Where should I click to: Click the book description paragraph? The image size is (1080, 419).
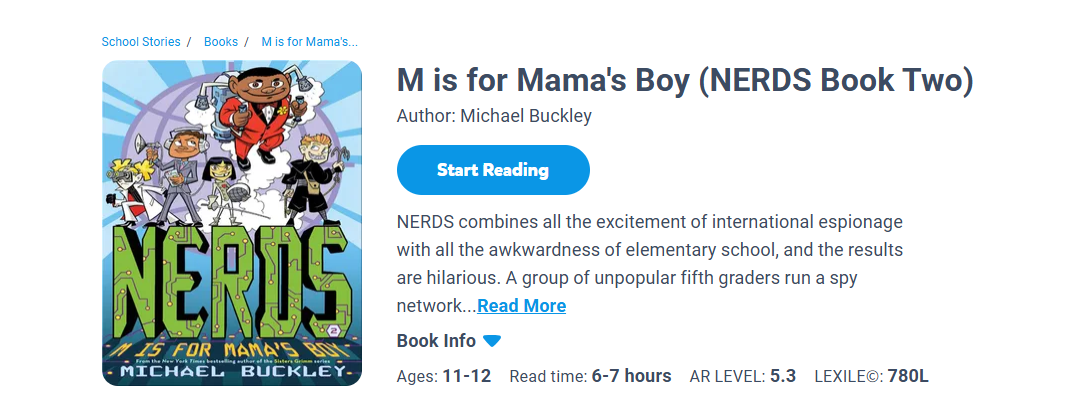pyautogui.click(x=650, y=249)
